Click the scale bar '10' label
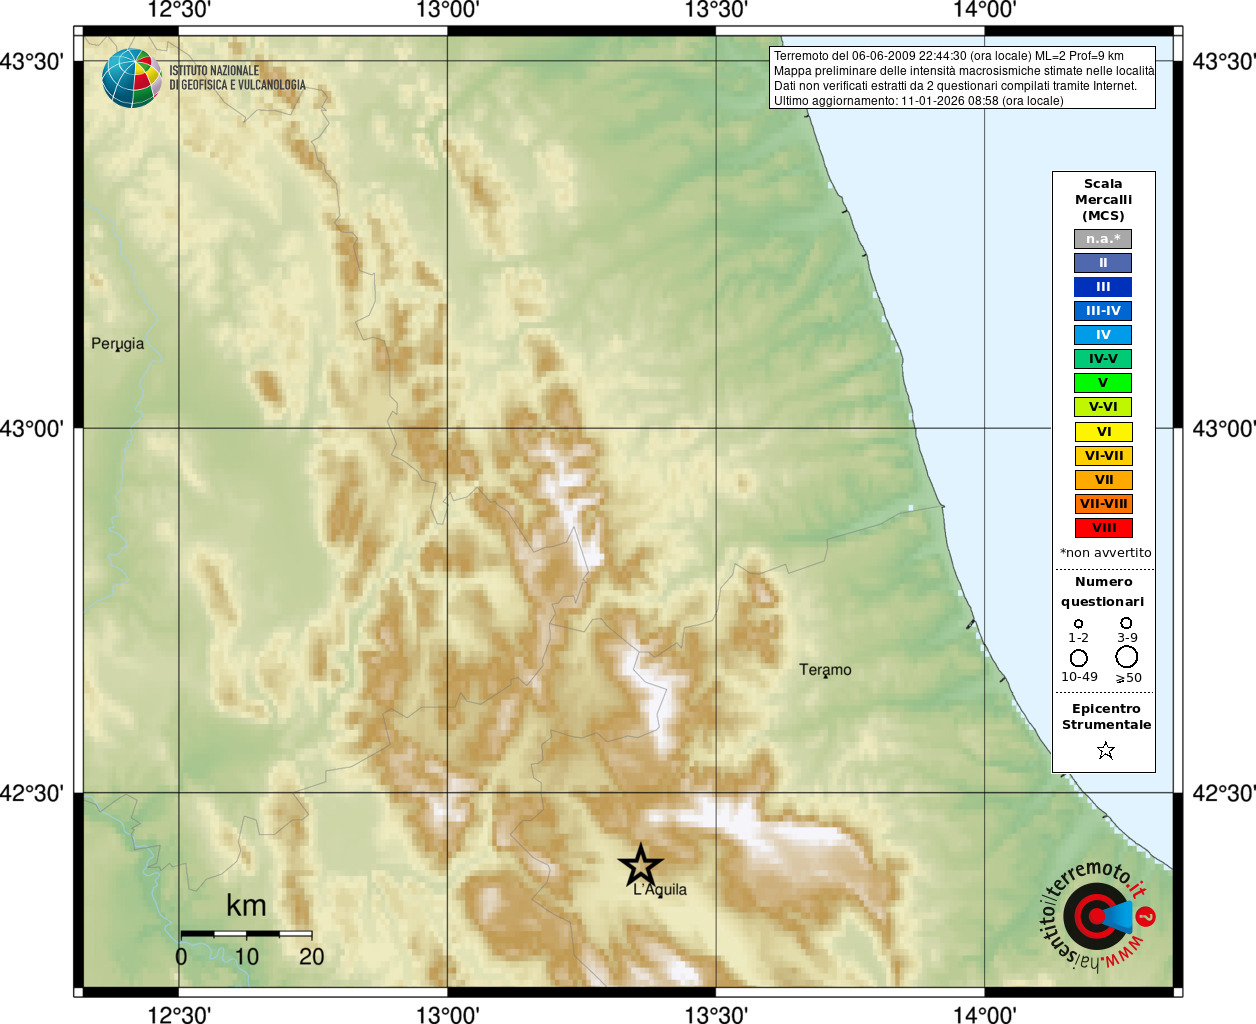The height and width of the screenshot is (1024, 1256). point(246,957)
